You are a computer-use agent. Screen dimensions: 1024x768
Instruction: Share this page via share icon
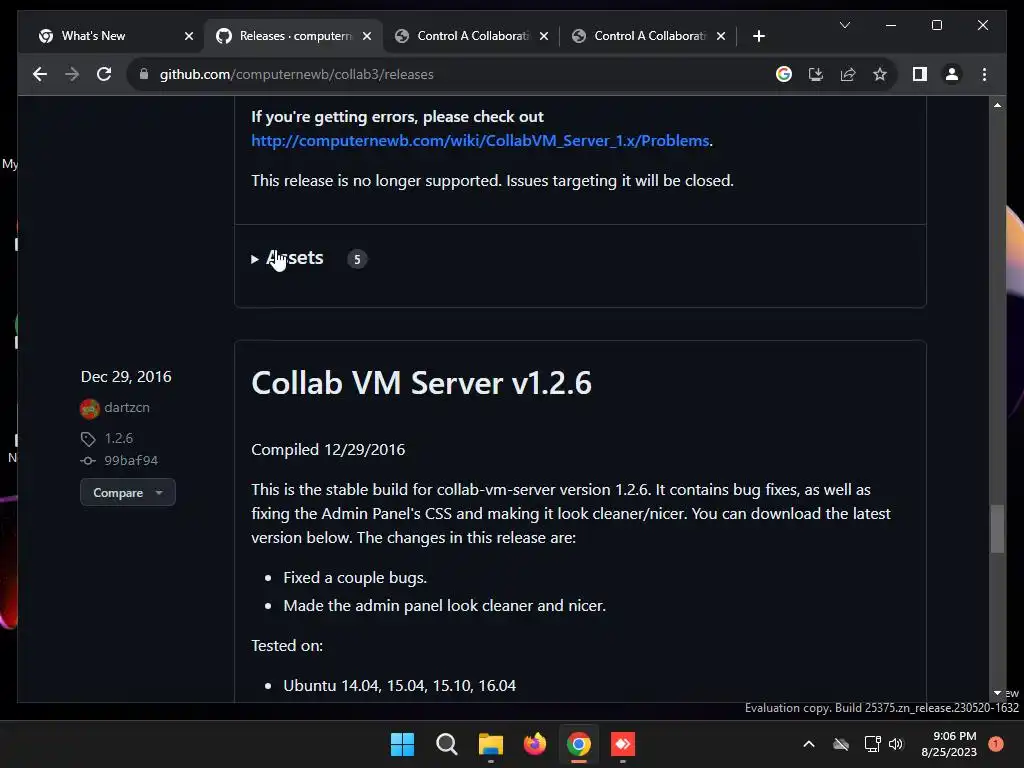tap(848, 74)
